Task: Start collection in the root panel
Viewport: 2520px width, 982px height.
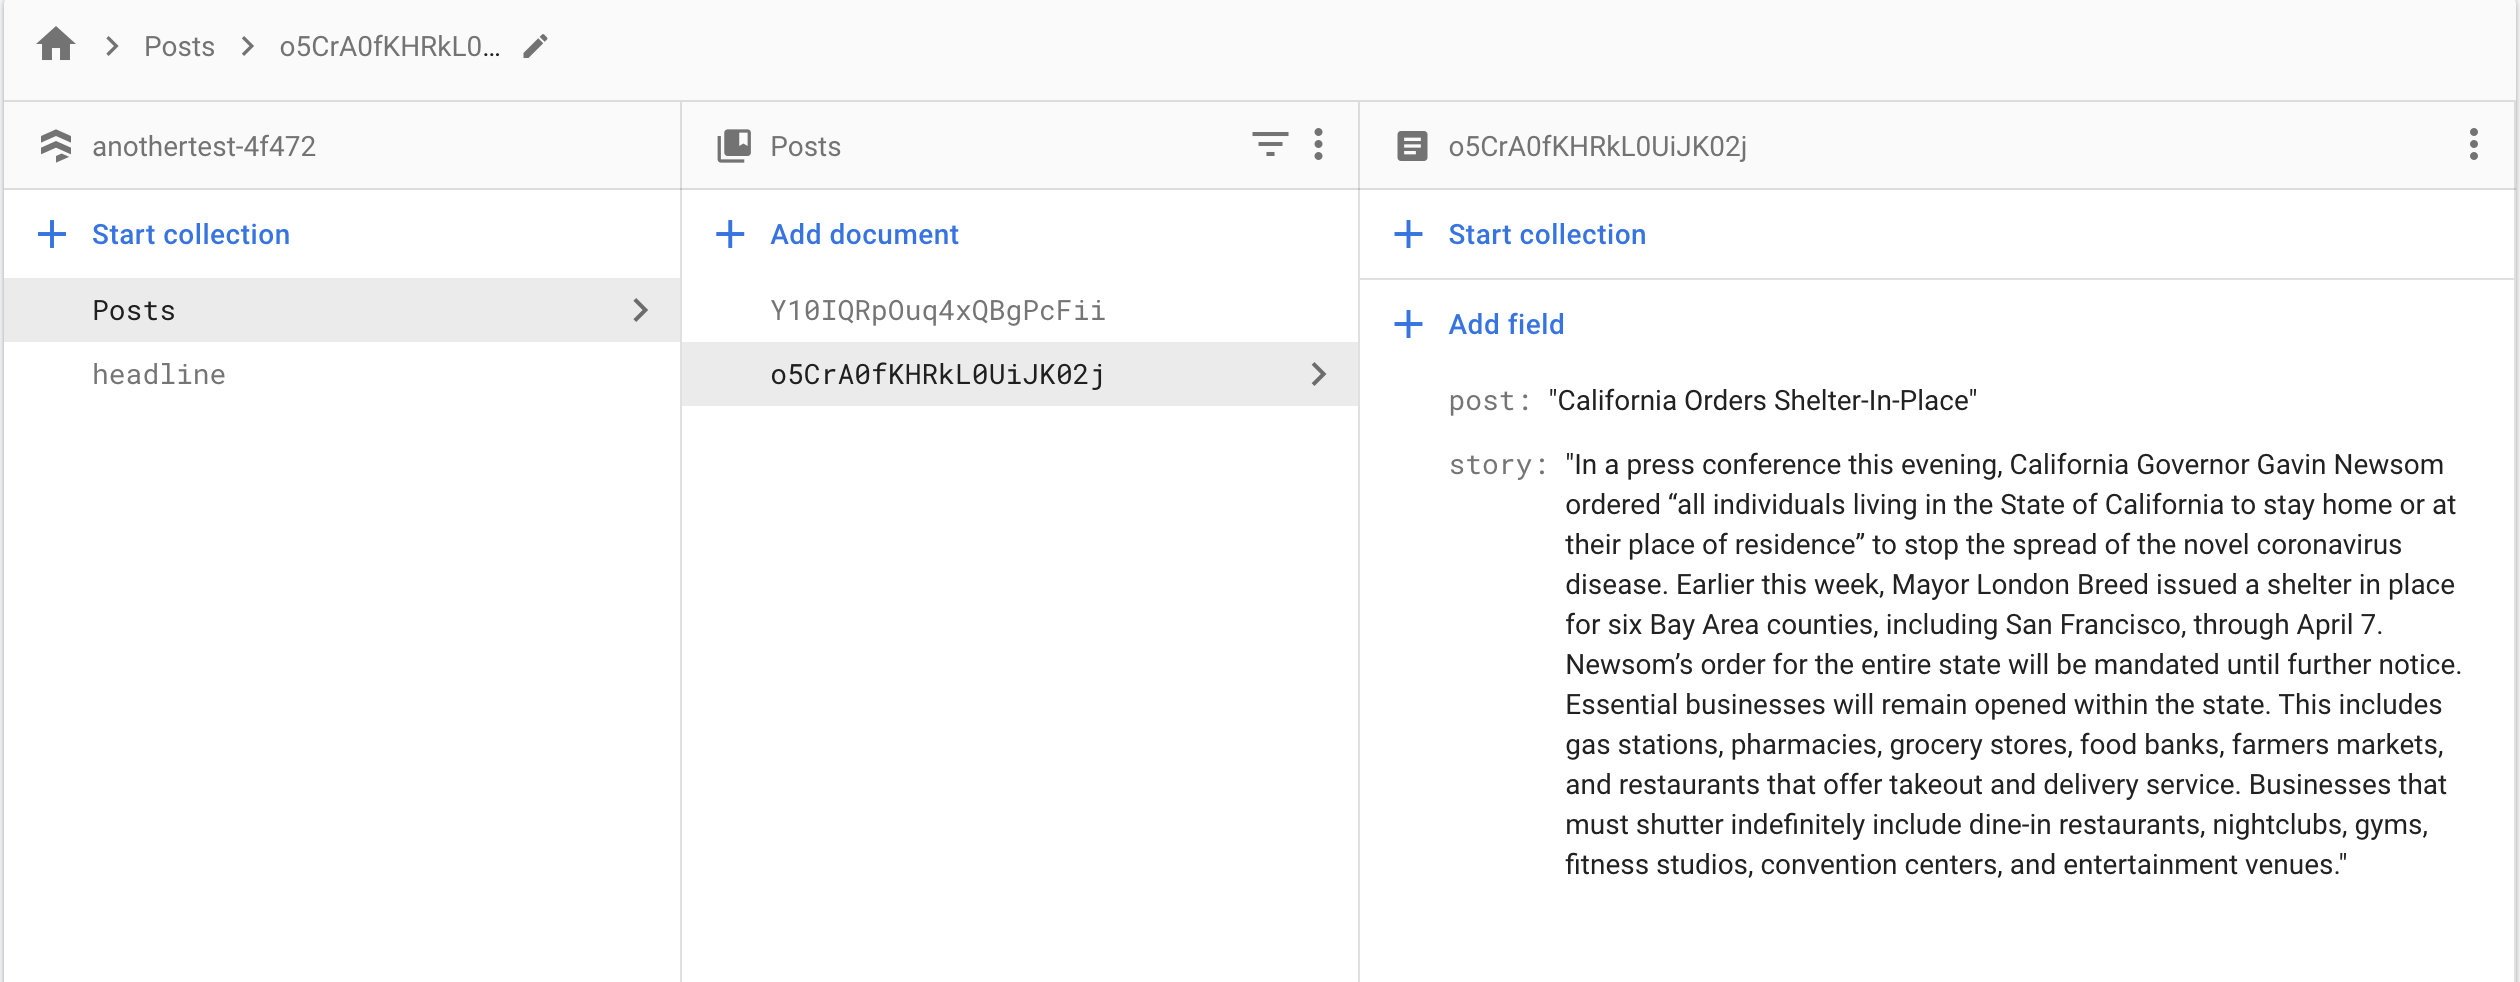Action: coord(190,234)
